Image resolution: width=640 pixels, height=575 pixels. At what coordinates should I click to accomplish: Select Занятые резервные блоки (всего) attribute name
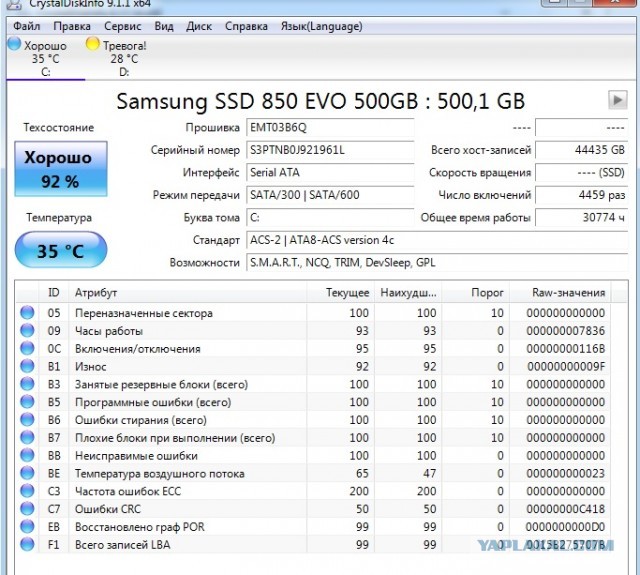161,384
